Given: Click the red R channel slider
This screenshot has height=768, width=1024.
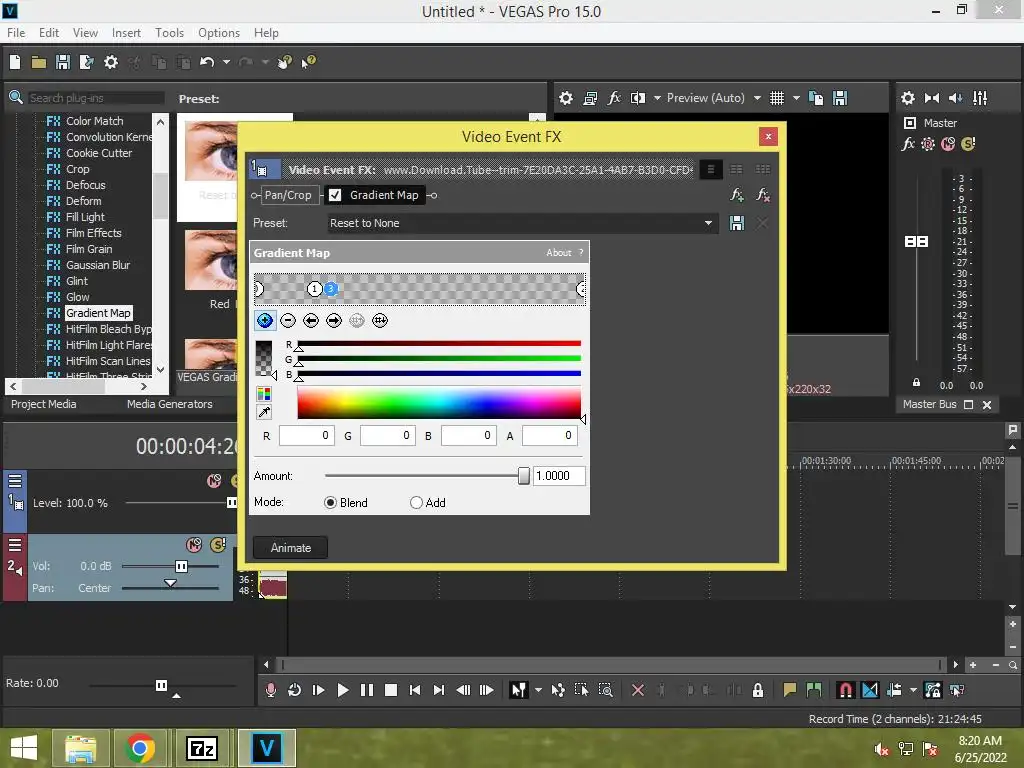Looking at the screenshot, I should pos(439,344).
